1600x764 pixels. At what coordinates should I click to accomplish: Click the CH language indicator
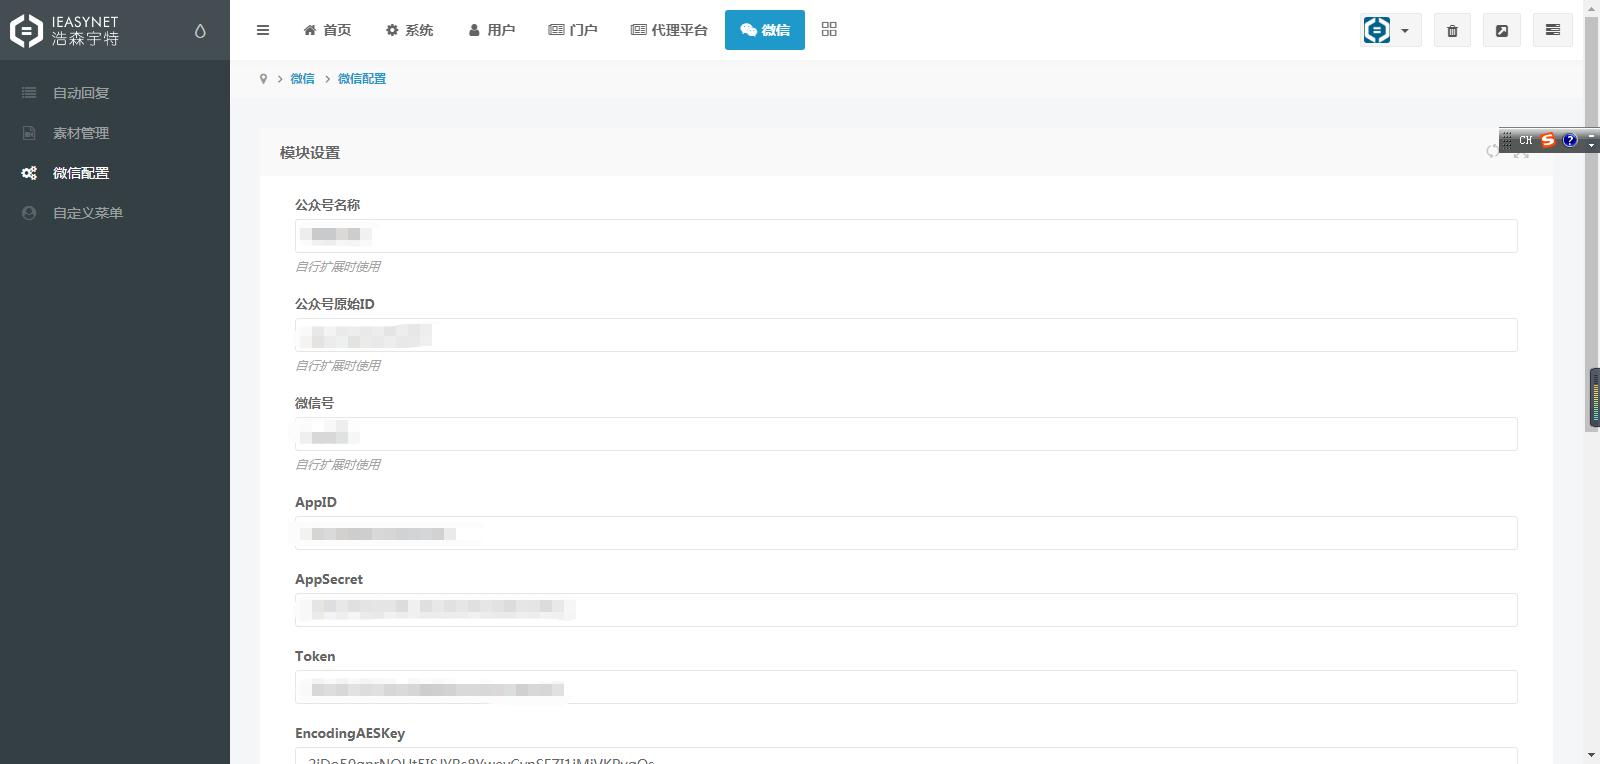pos(1525,140)
